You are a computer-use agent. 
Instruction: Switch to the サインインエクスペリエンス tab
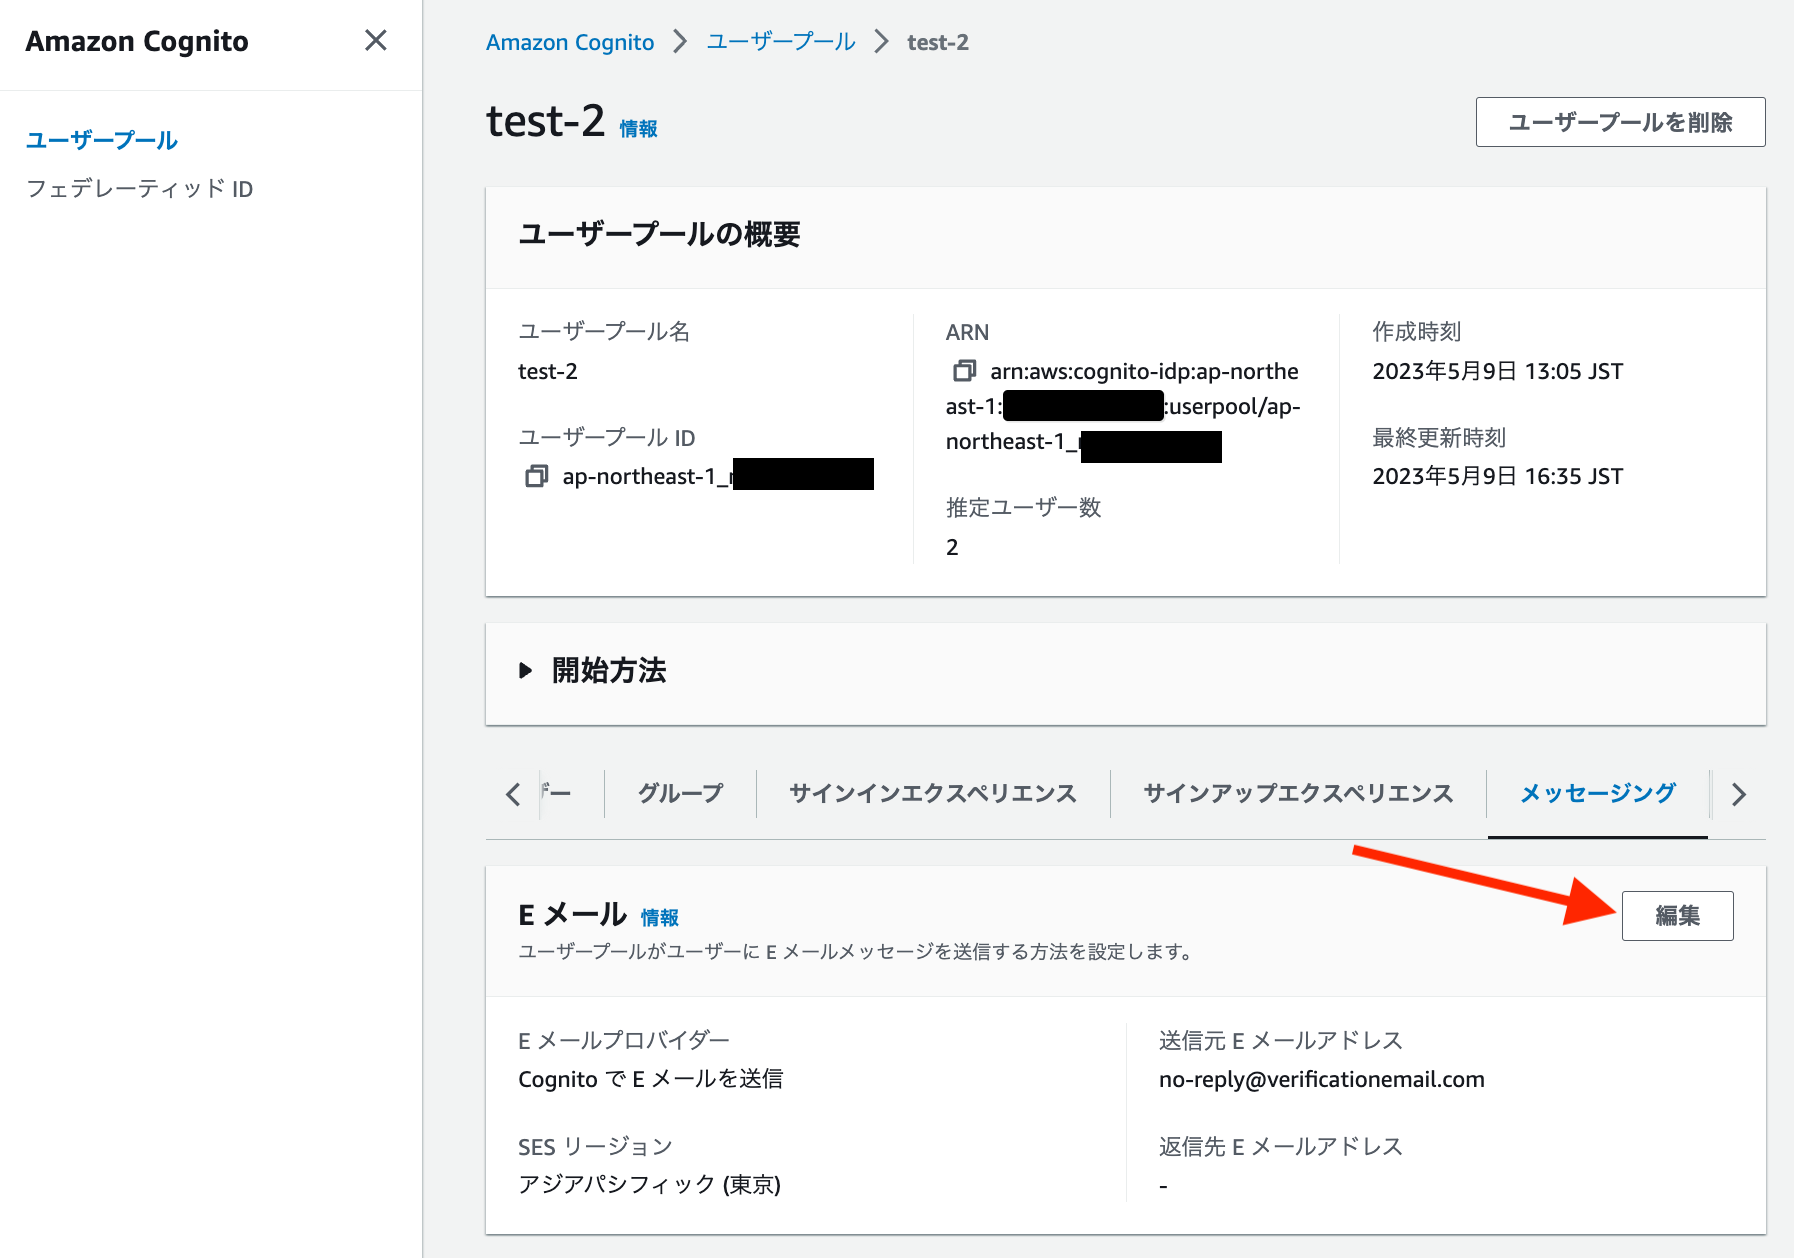point(932,793)
